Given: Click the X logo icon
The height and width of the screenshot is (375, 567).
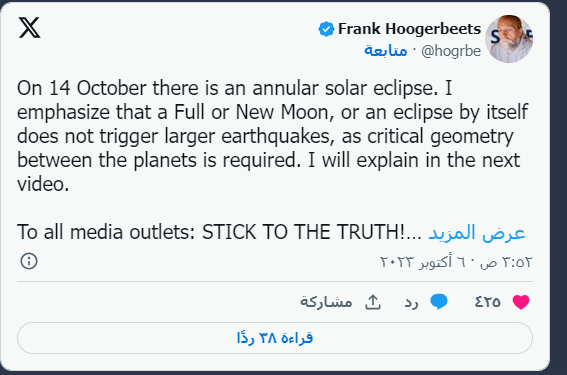Looking at the screenshot, I should [x=29, y=27].
